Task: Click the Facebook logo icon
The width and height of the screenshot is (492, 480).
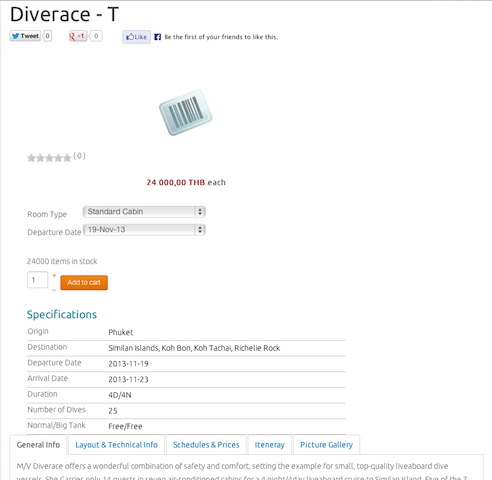Action: [158, 37]
